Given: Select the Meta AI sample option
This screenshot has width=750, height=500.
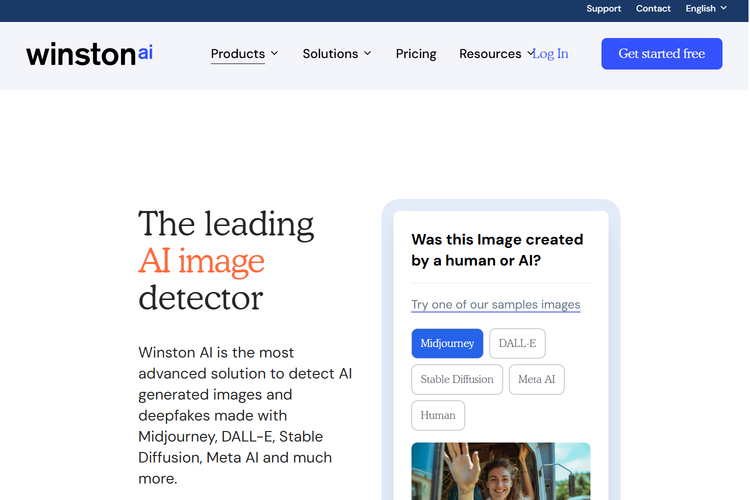Looking at the screenshot, I should 536,379.
